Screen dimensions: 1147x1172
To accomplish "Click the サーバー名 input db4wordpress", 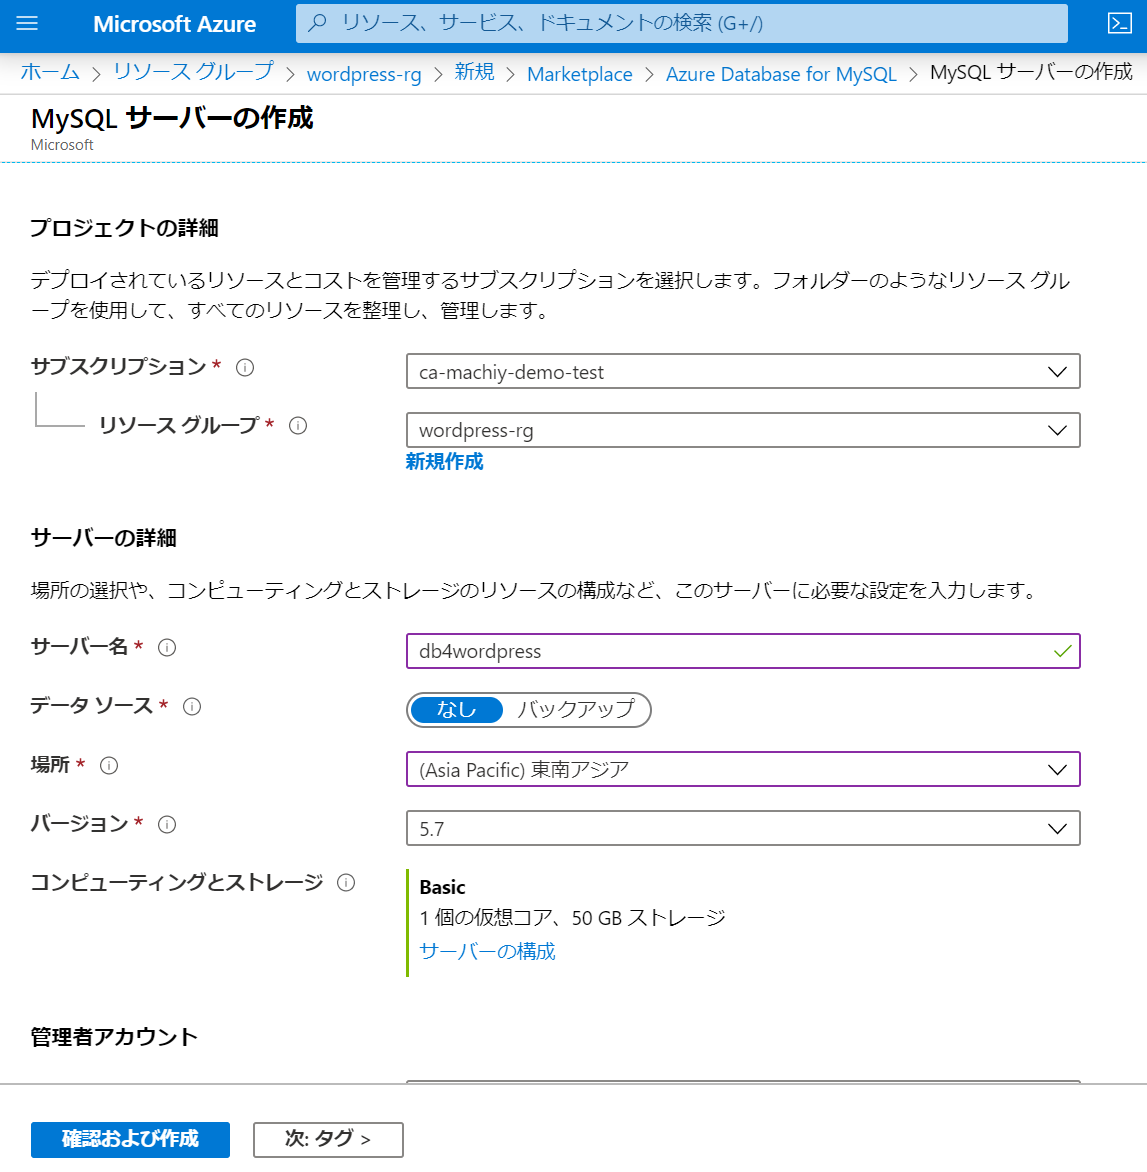I will tap(743, 651).
